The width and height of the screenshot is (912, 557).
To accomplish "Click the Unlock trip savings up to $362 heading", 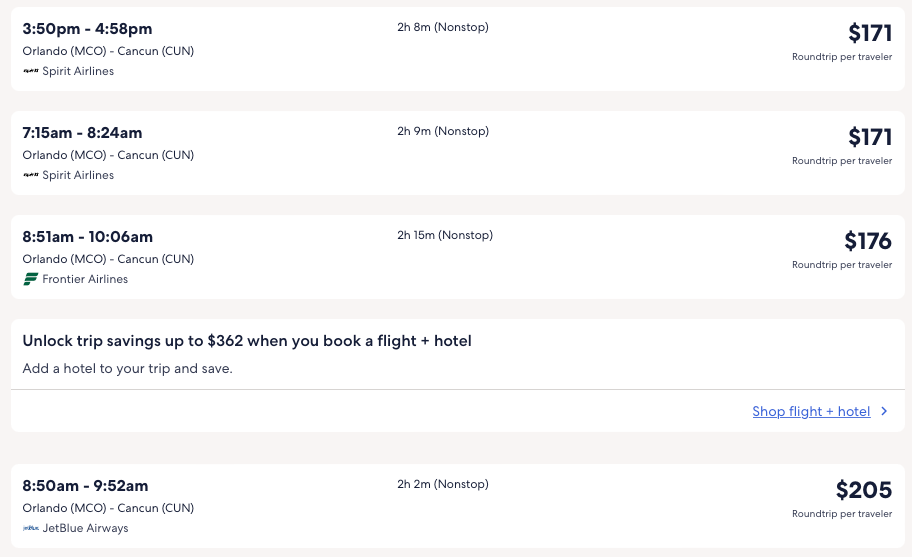I will (x=247, y=341).
